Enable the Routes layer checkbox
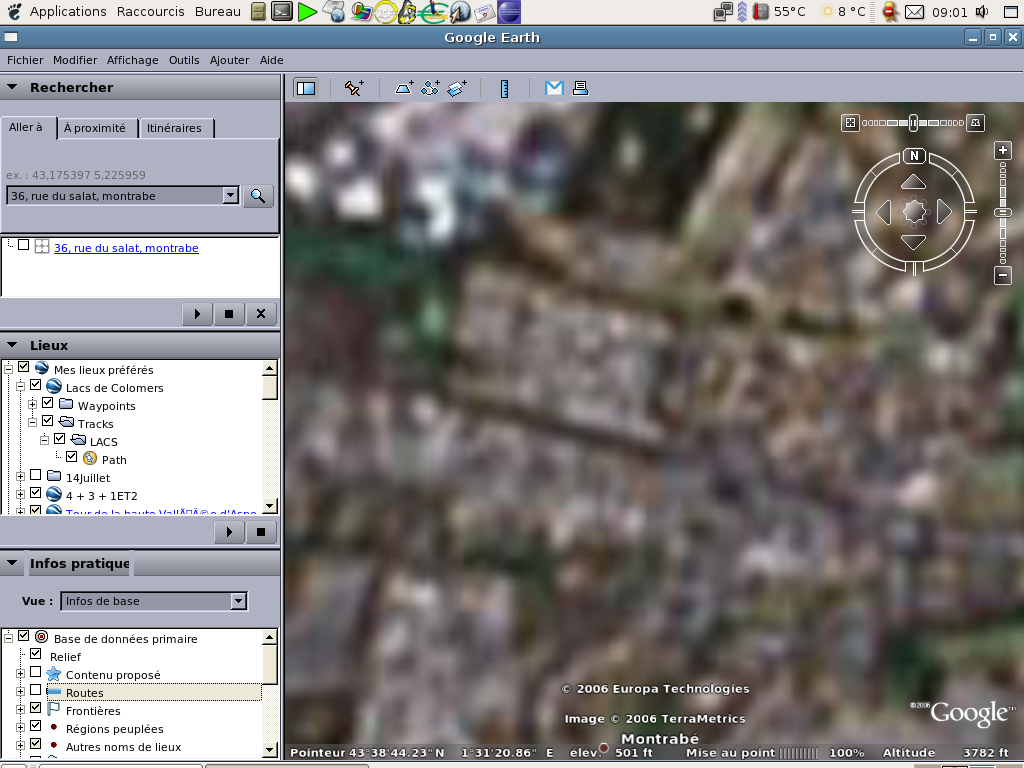1024x768 pixels. tap(36, 690)
